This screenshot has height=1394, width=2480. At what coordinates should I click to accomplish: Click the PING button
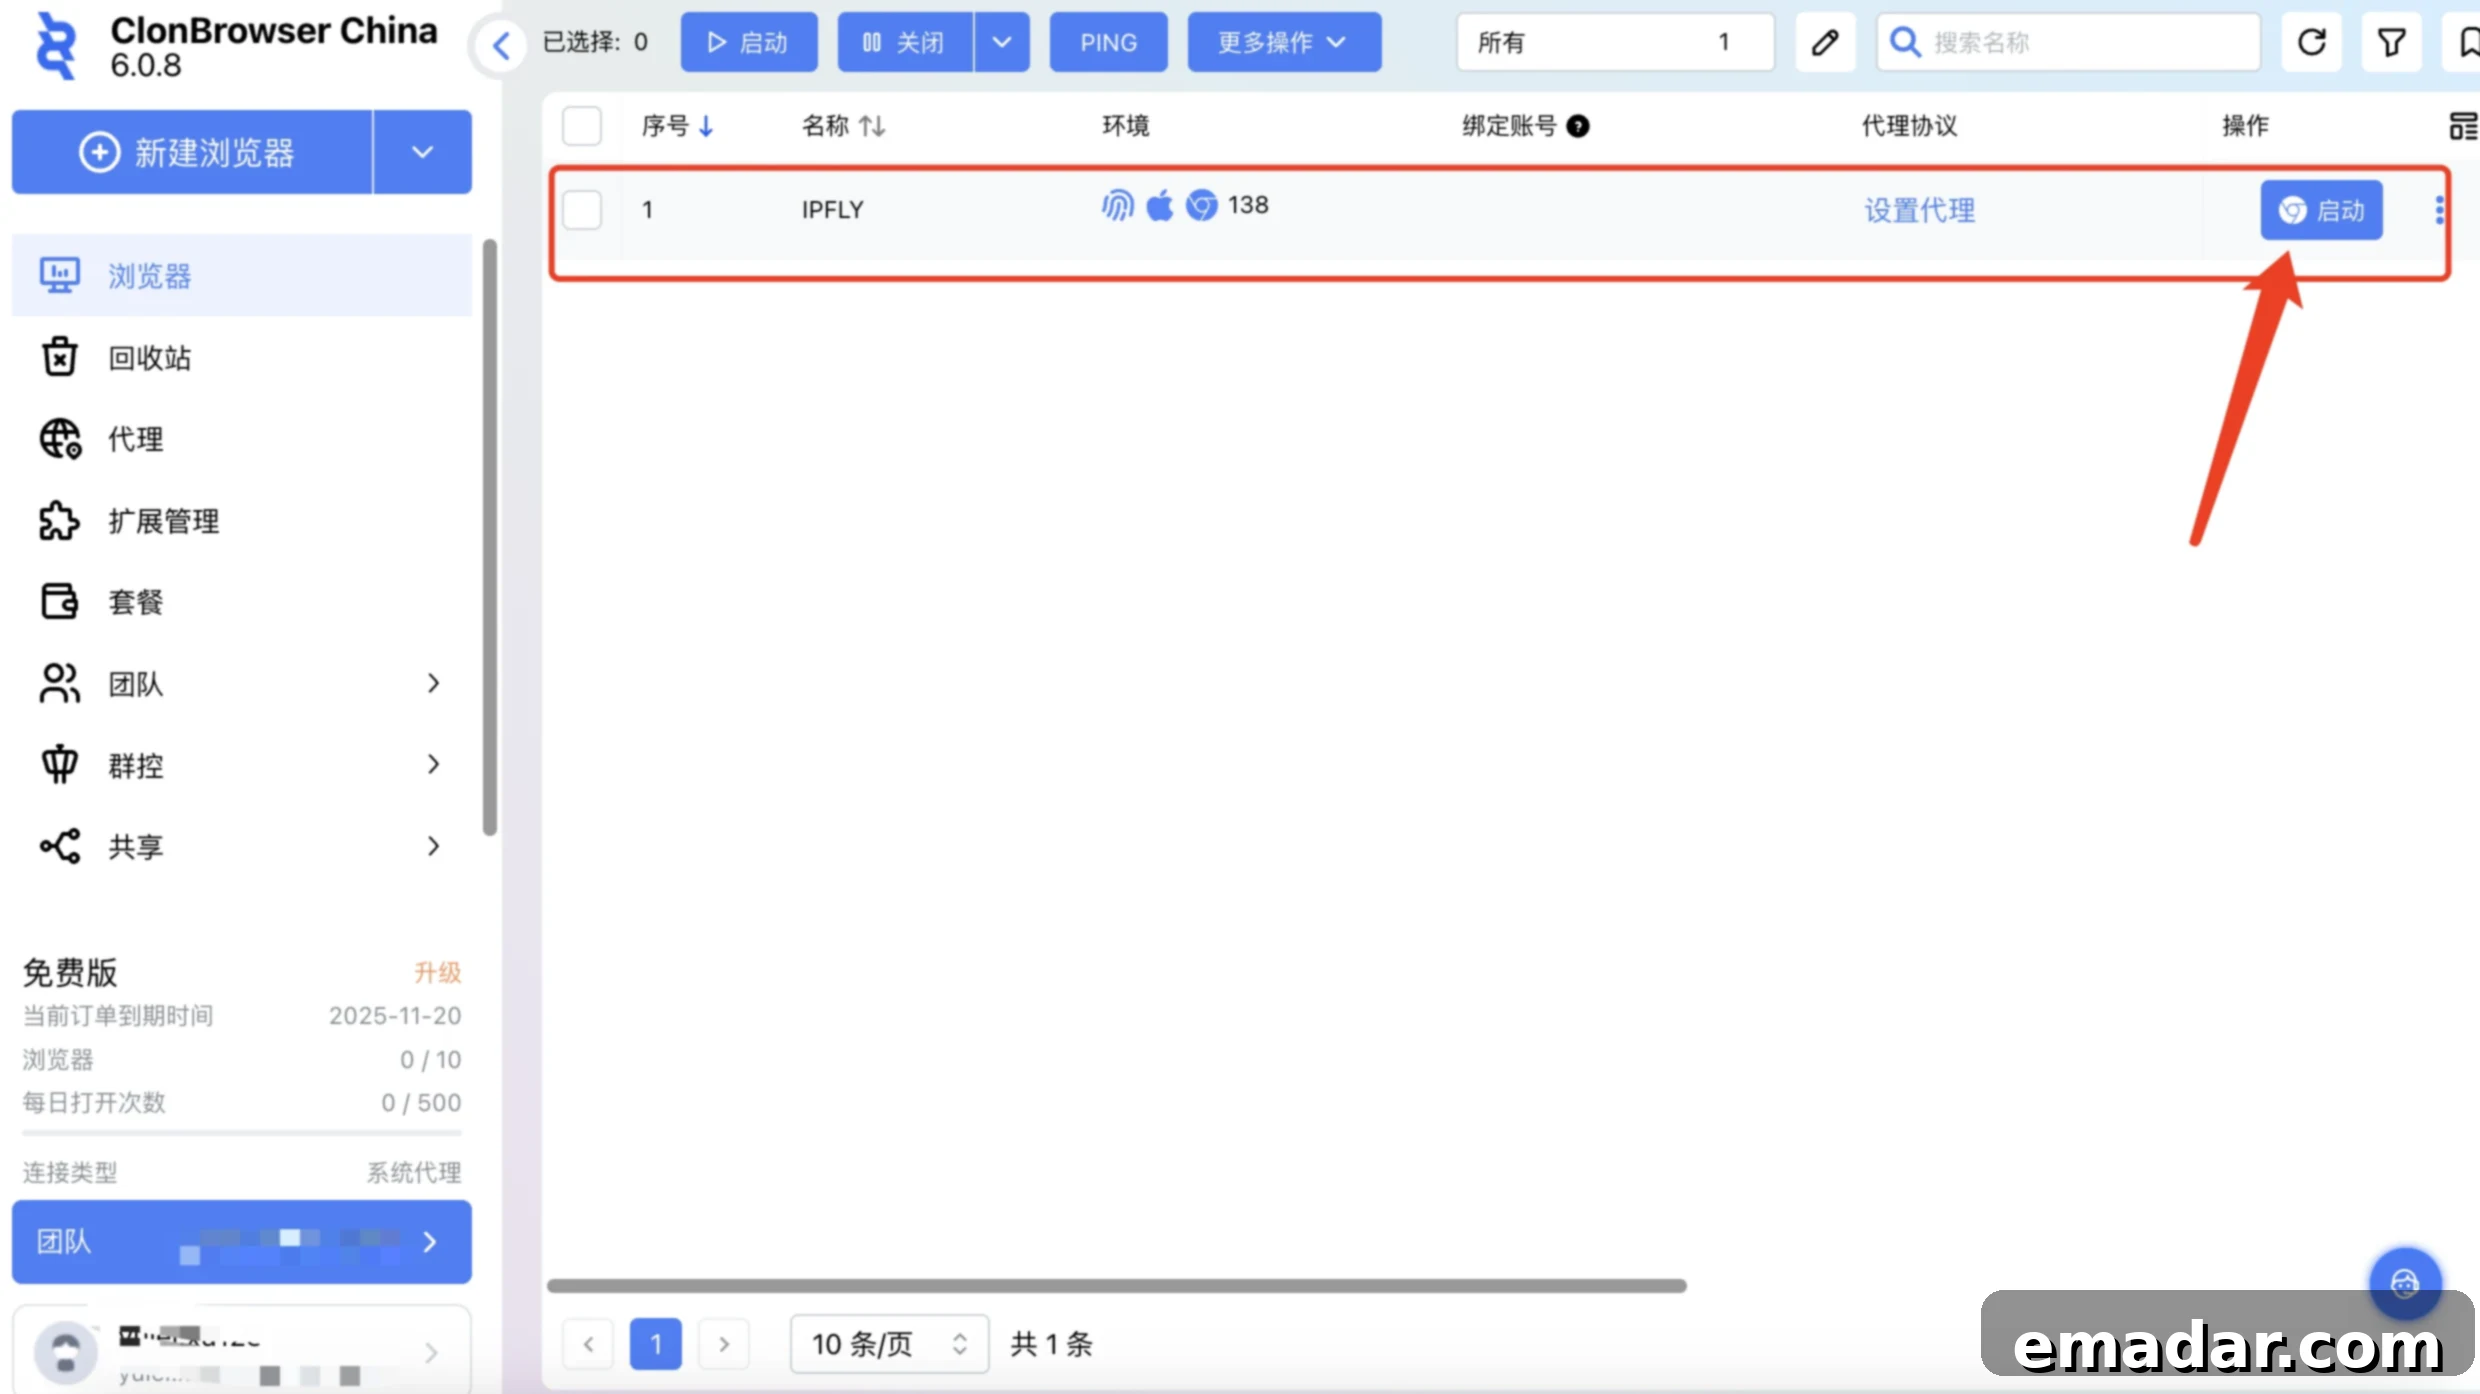point(1108,42)
